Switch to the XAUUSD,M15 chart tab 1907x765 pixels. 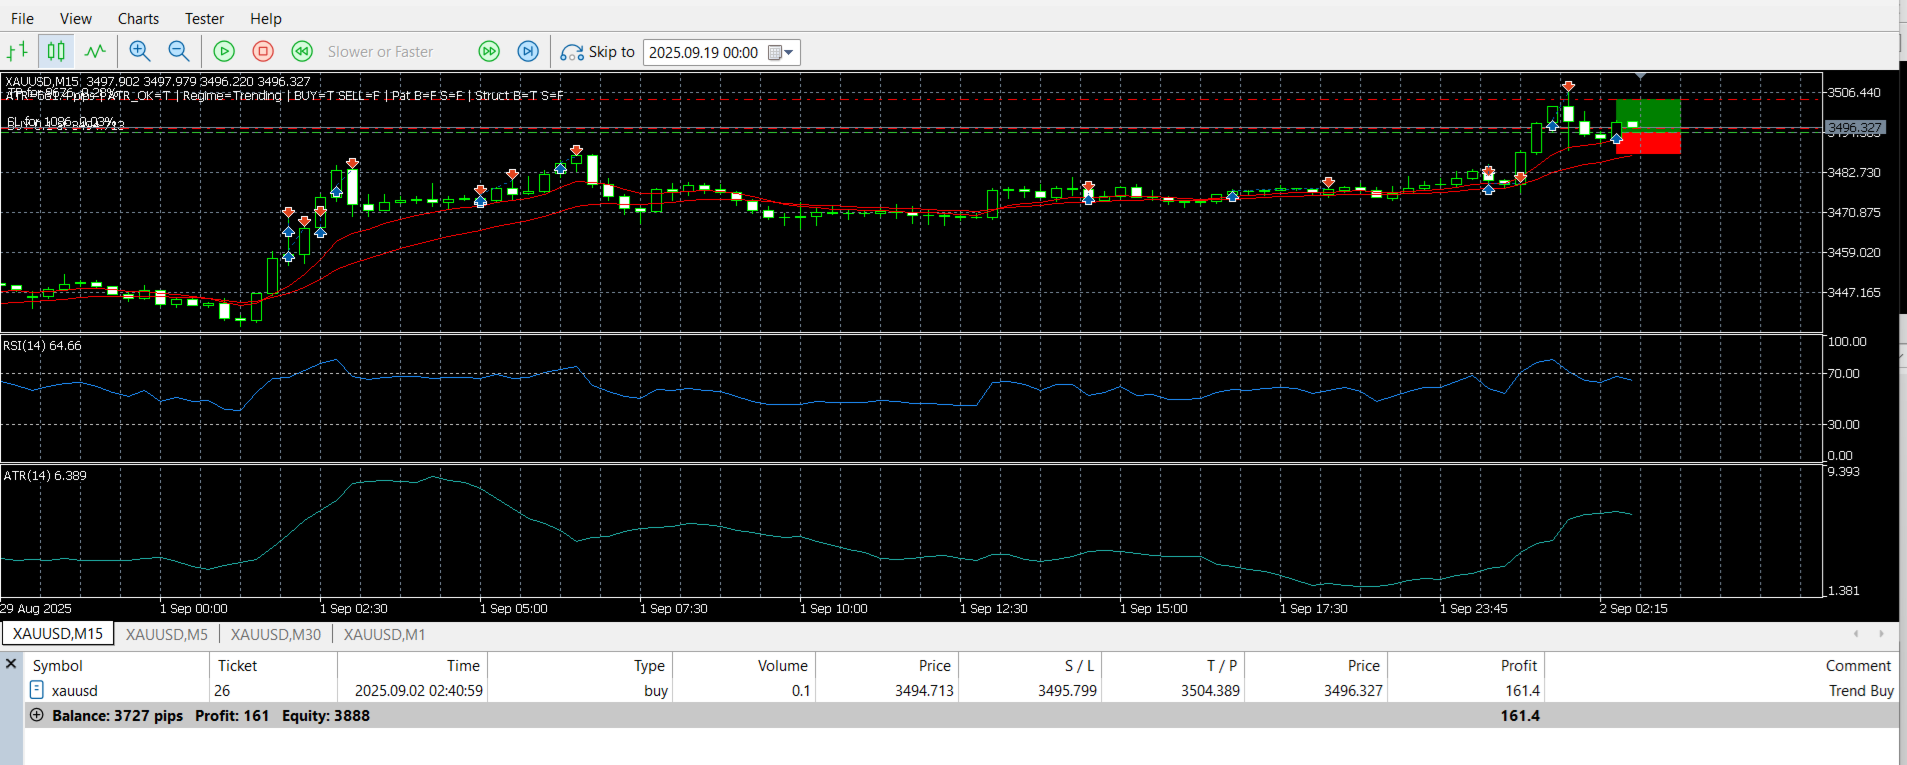point(58,634)
